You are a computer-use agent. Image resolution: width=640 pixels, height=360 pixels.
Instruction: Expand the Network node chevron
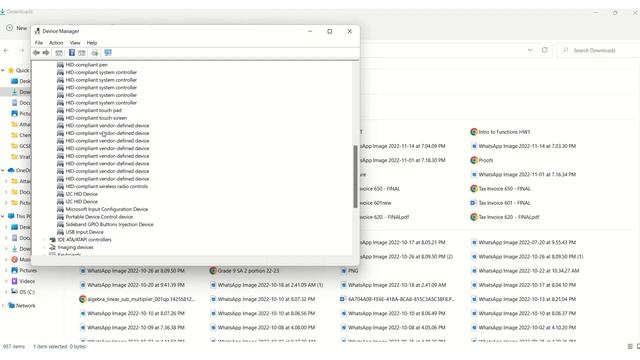pyautogui.click(x=3, y=305)
